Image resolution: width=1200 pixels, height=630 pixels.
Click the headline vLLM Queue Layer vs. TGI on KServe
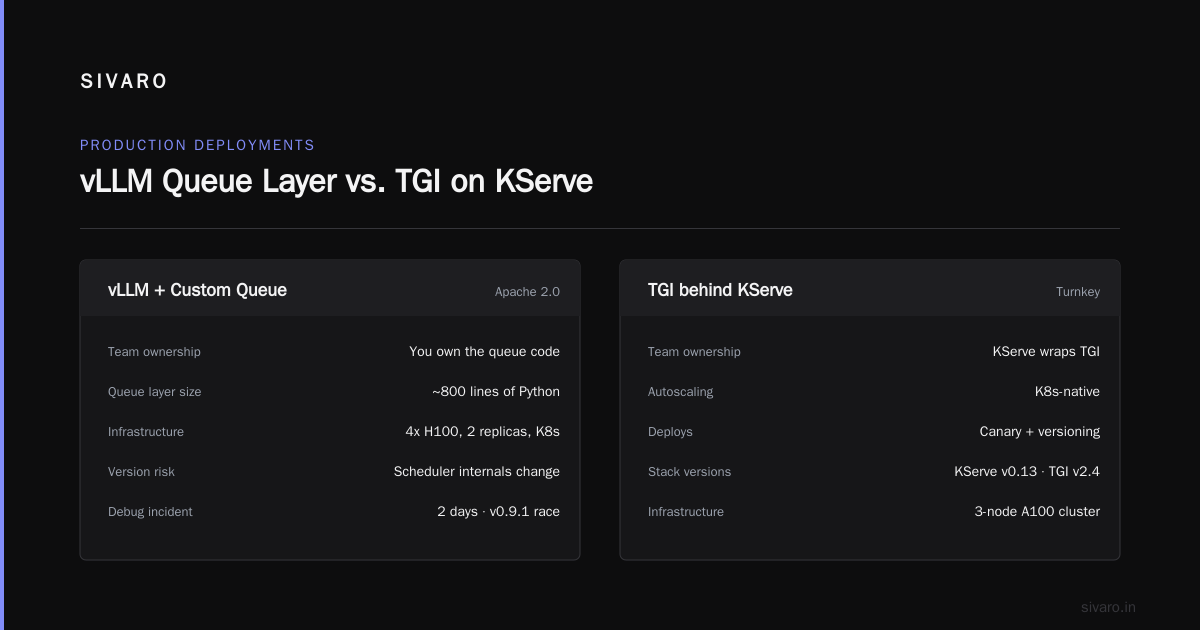click(x=336, y=181)
